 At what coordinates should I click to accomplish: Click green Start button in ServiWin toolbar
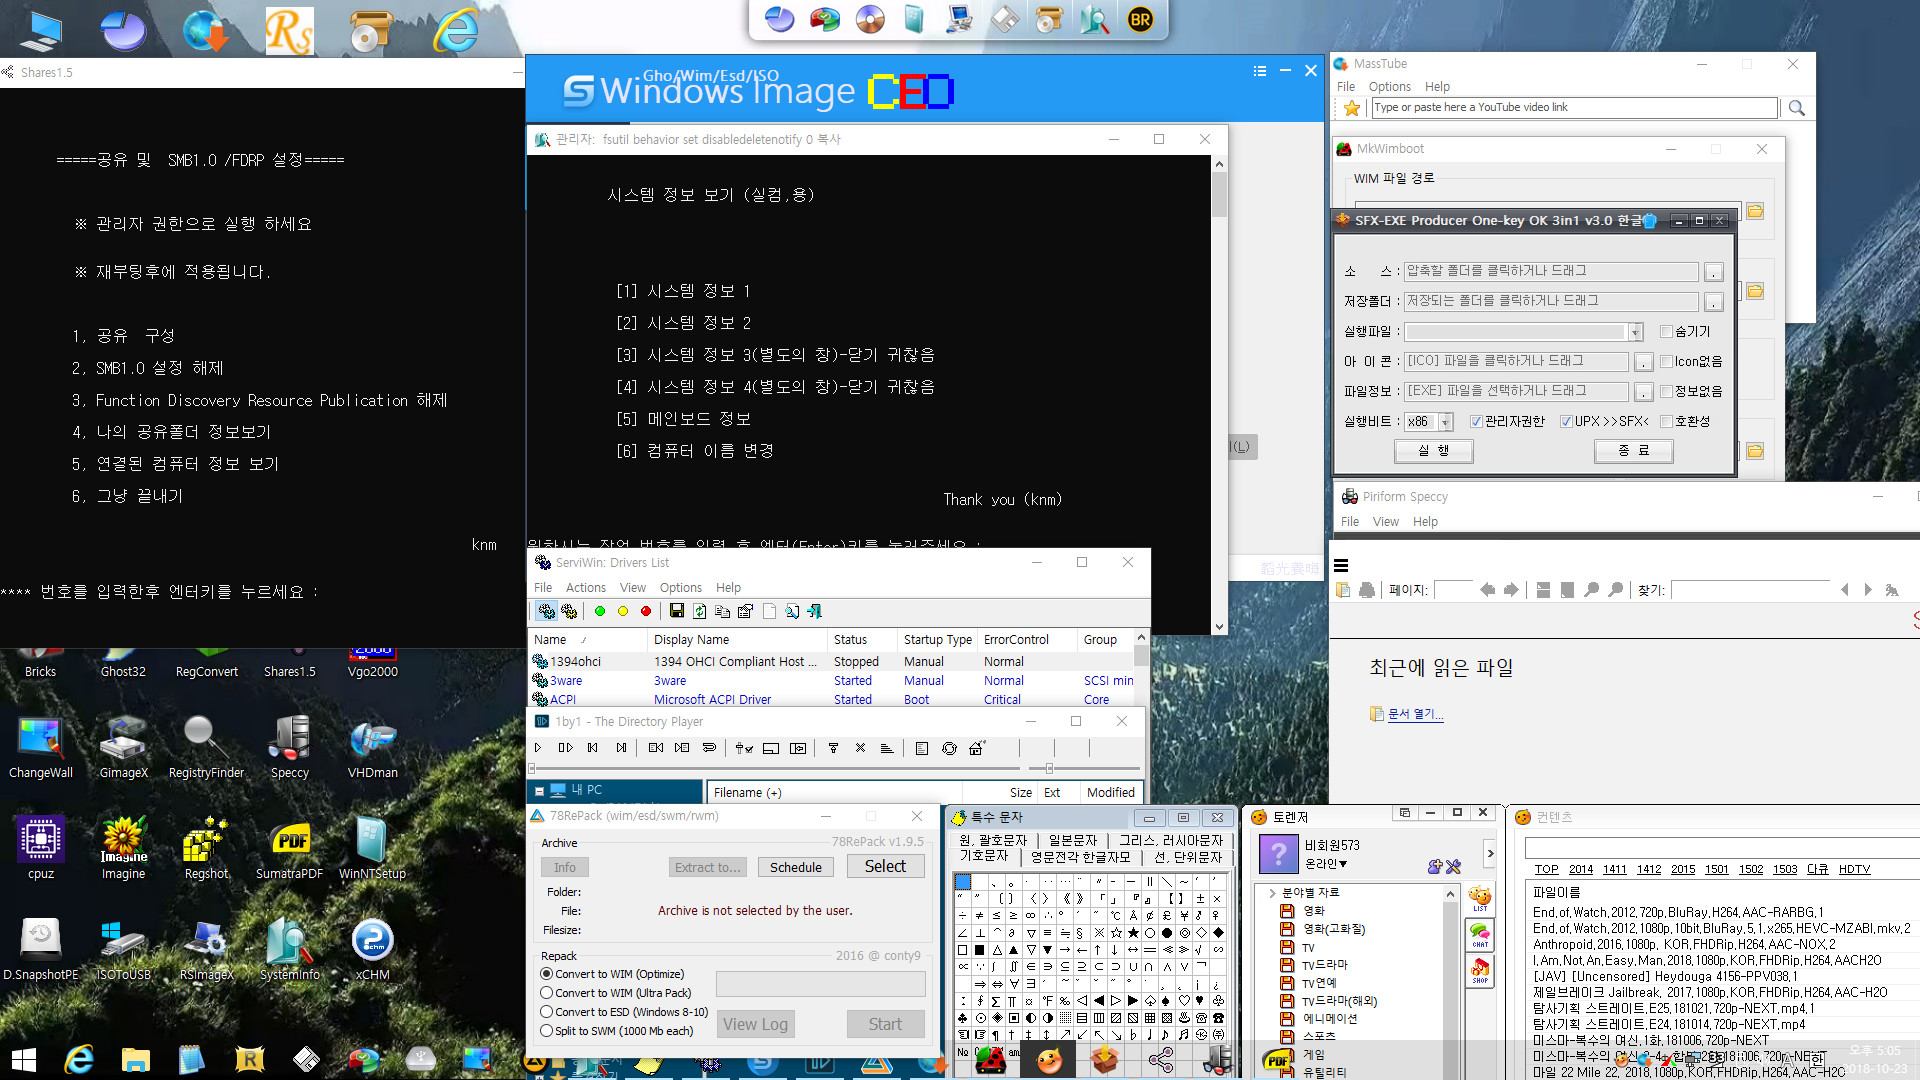[x=600, y=611]
